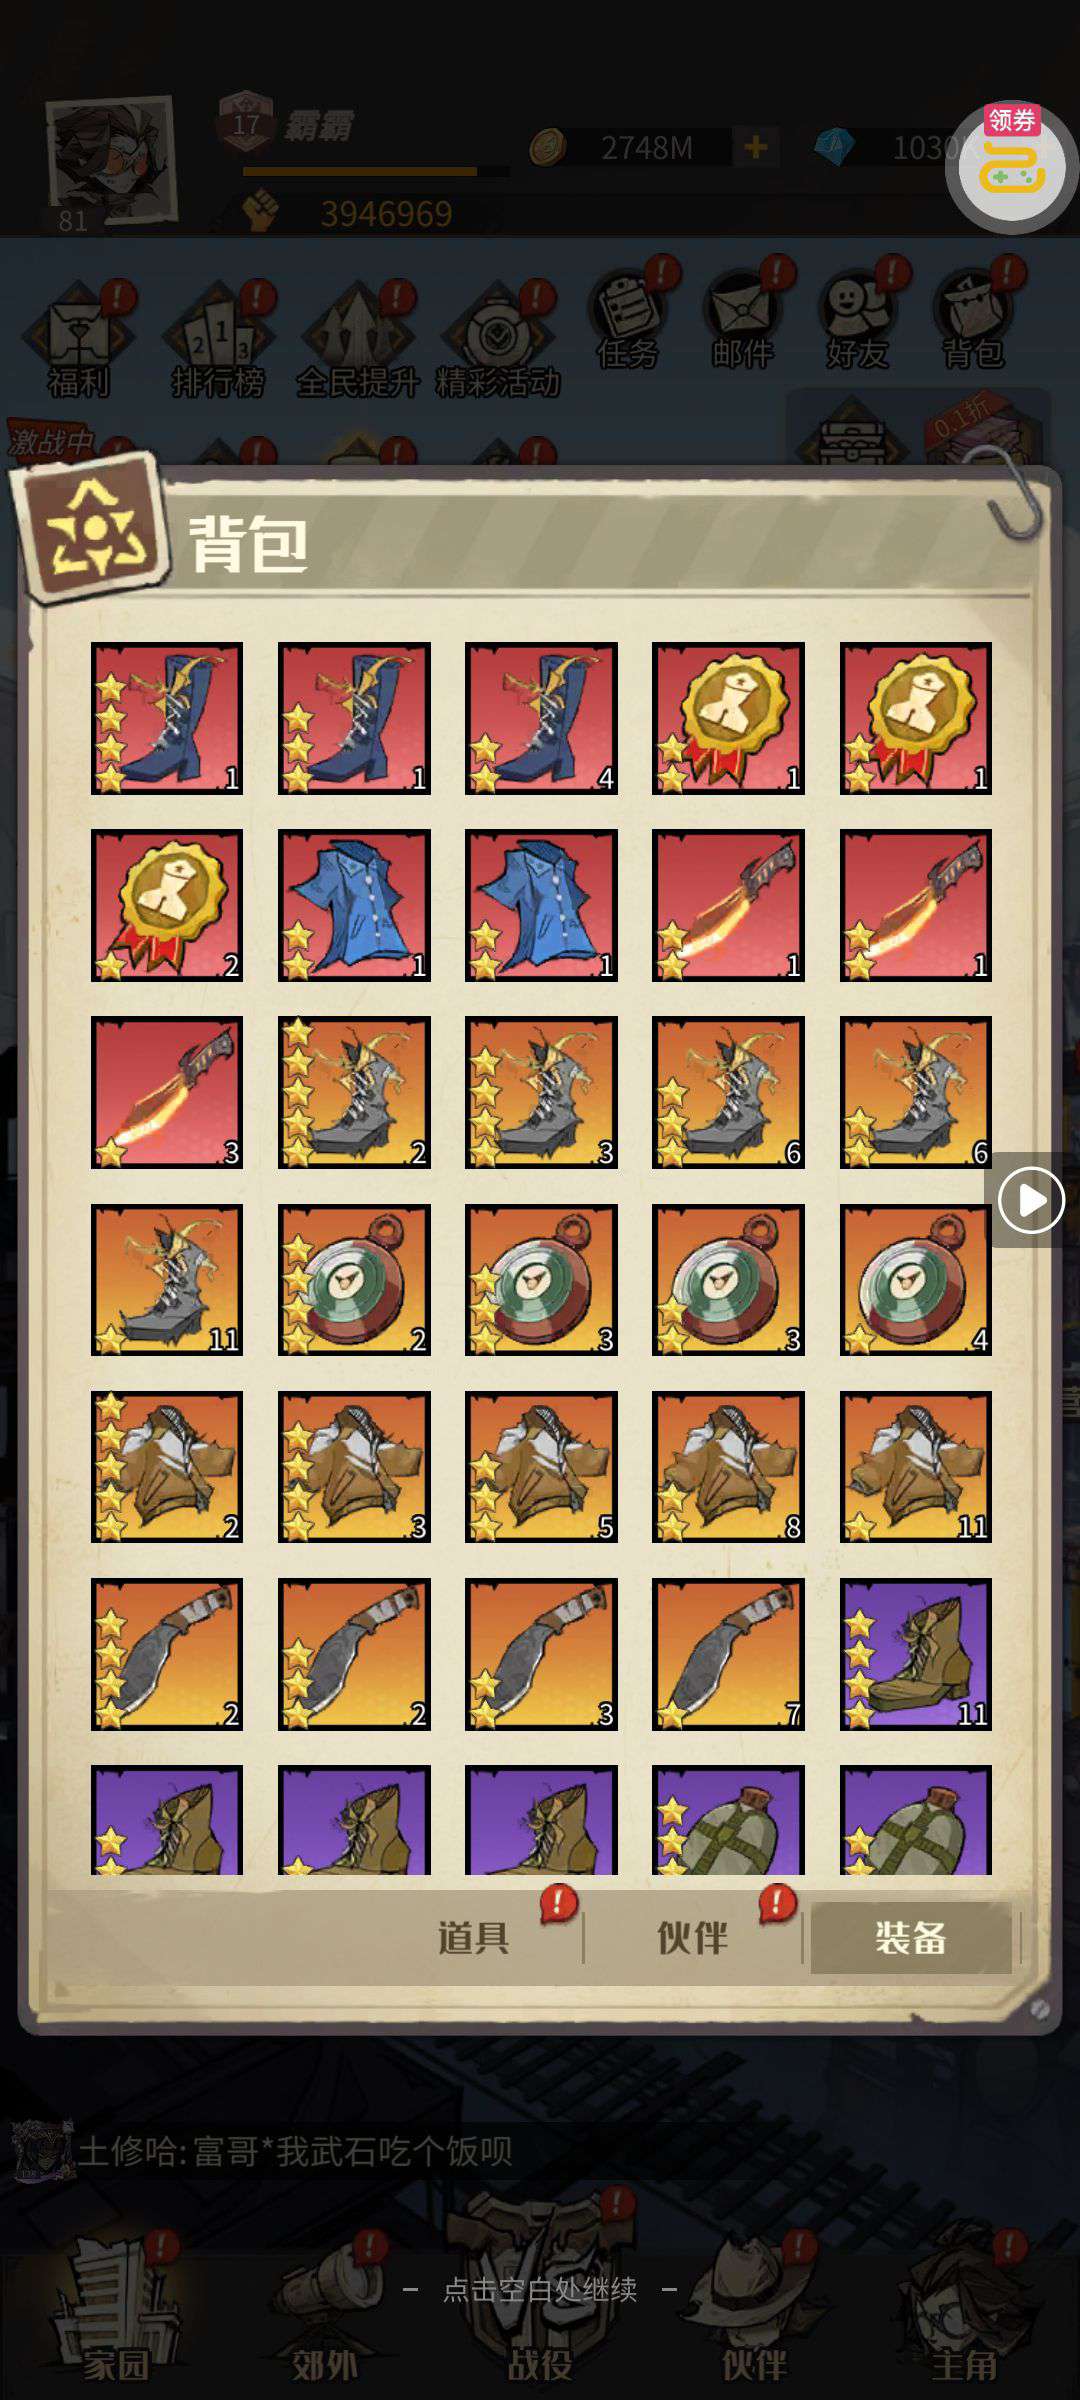Select the grey boot with quantity 11
The image size is (1080, 2400).
tap(167, 1280)
